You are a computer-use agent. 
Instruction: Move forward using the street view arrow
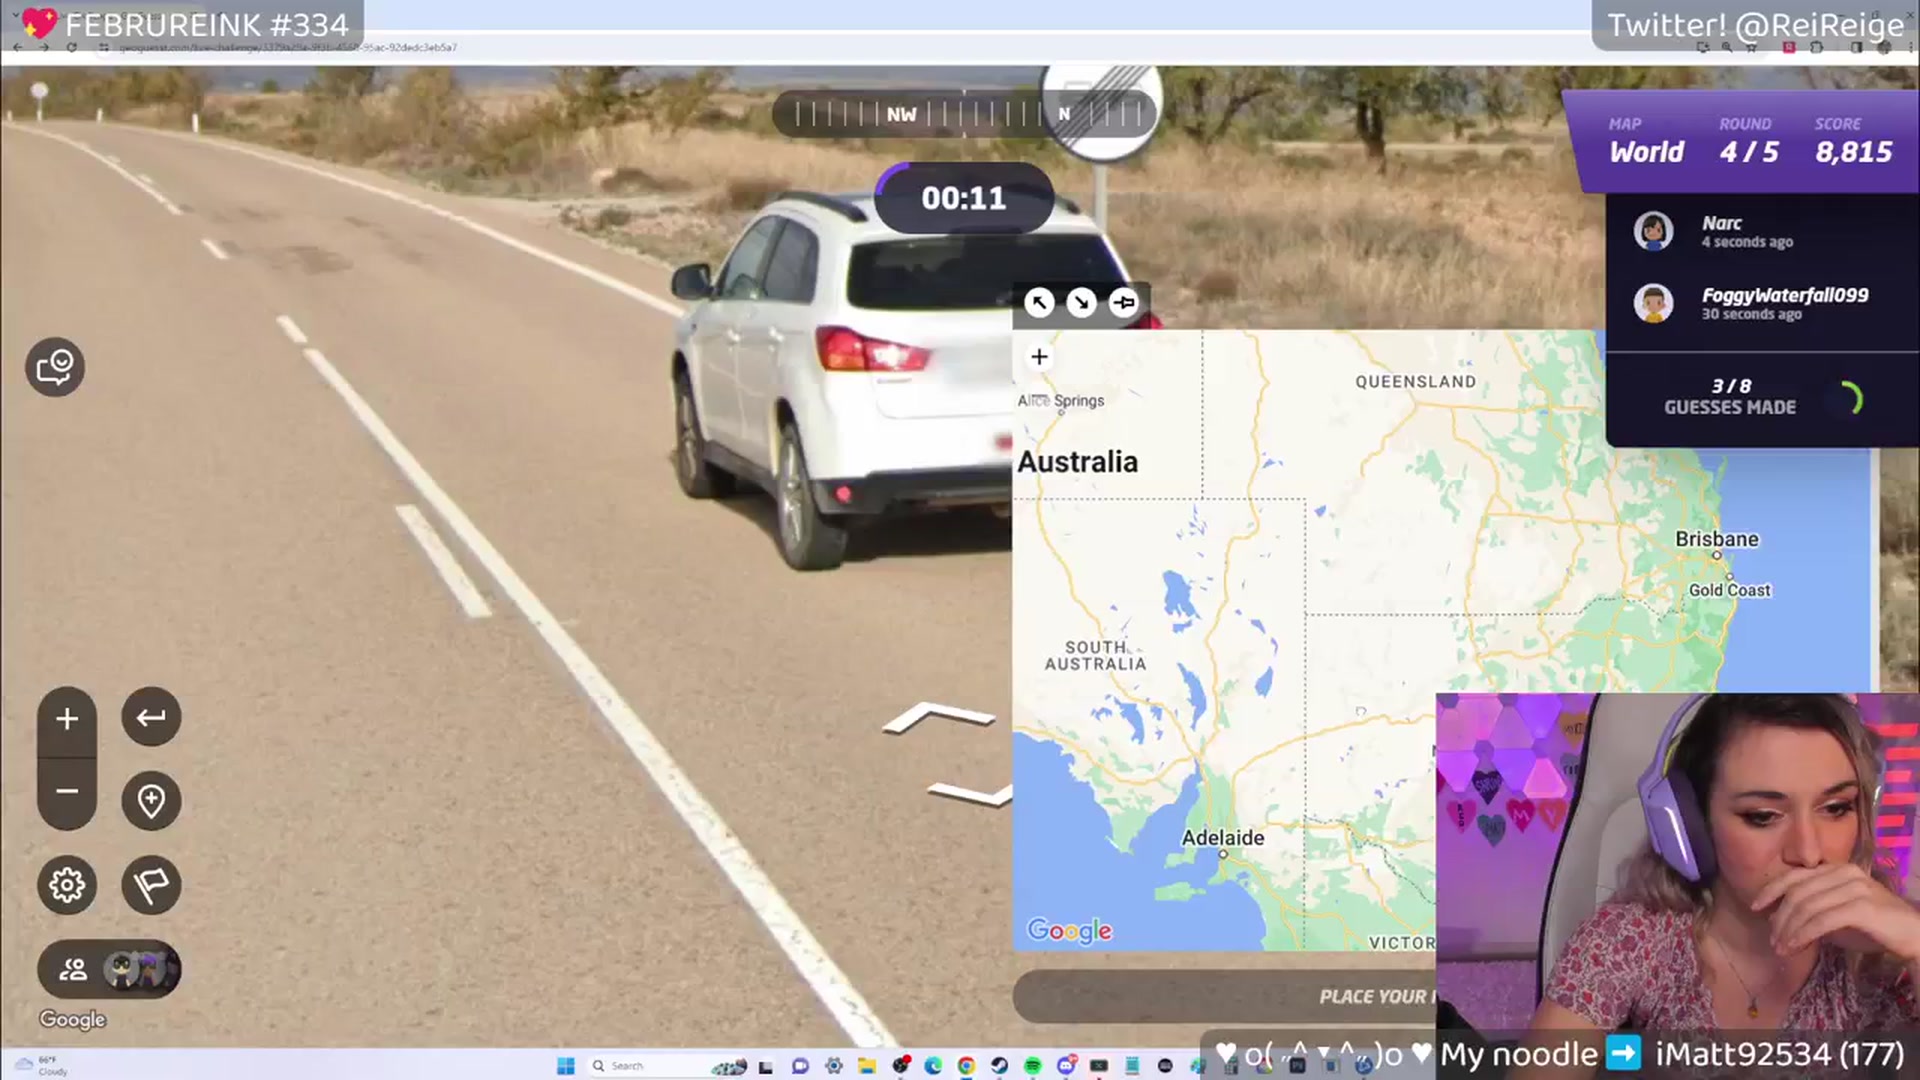(938, 716)
